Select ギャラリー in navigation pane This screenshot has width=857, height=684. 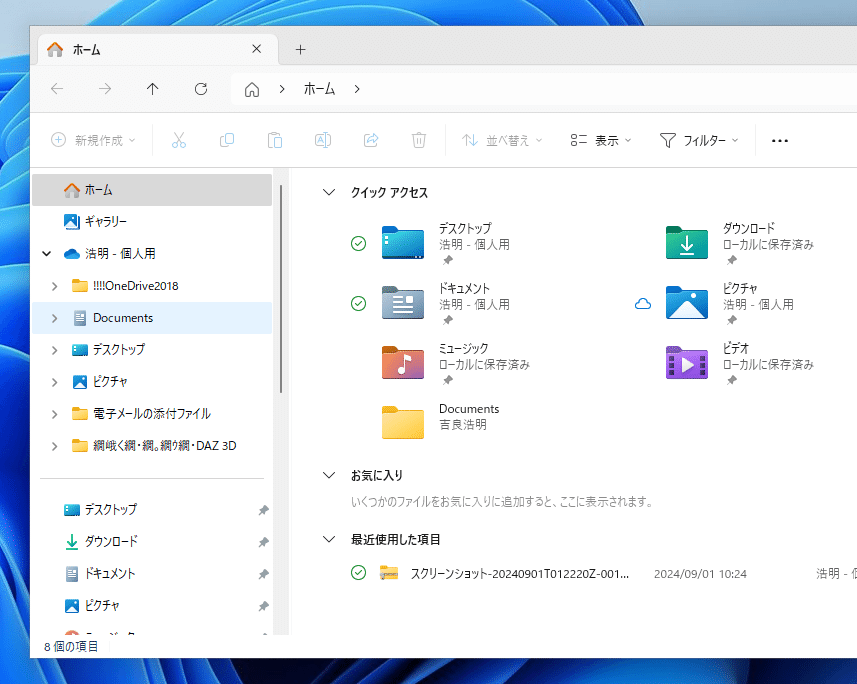pyautogui.click(x=152, y=221)
